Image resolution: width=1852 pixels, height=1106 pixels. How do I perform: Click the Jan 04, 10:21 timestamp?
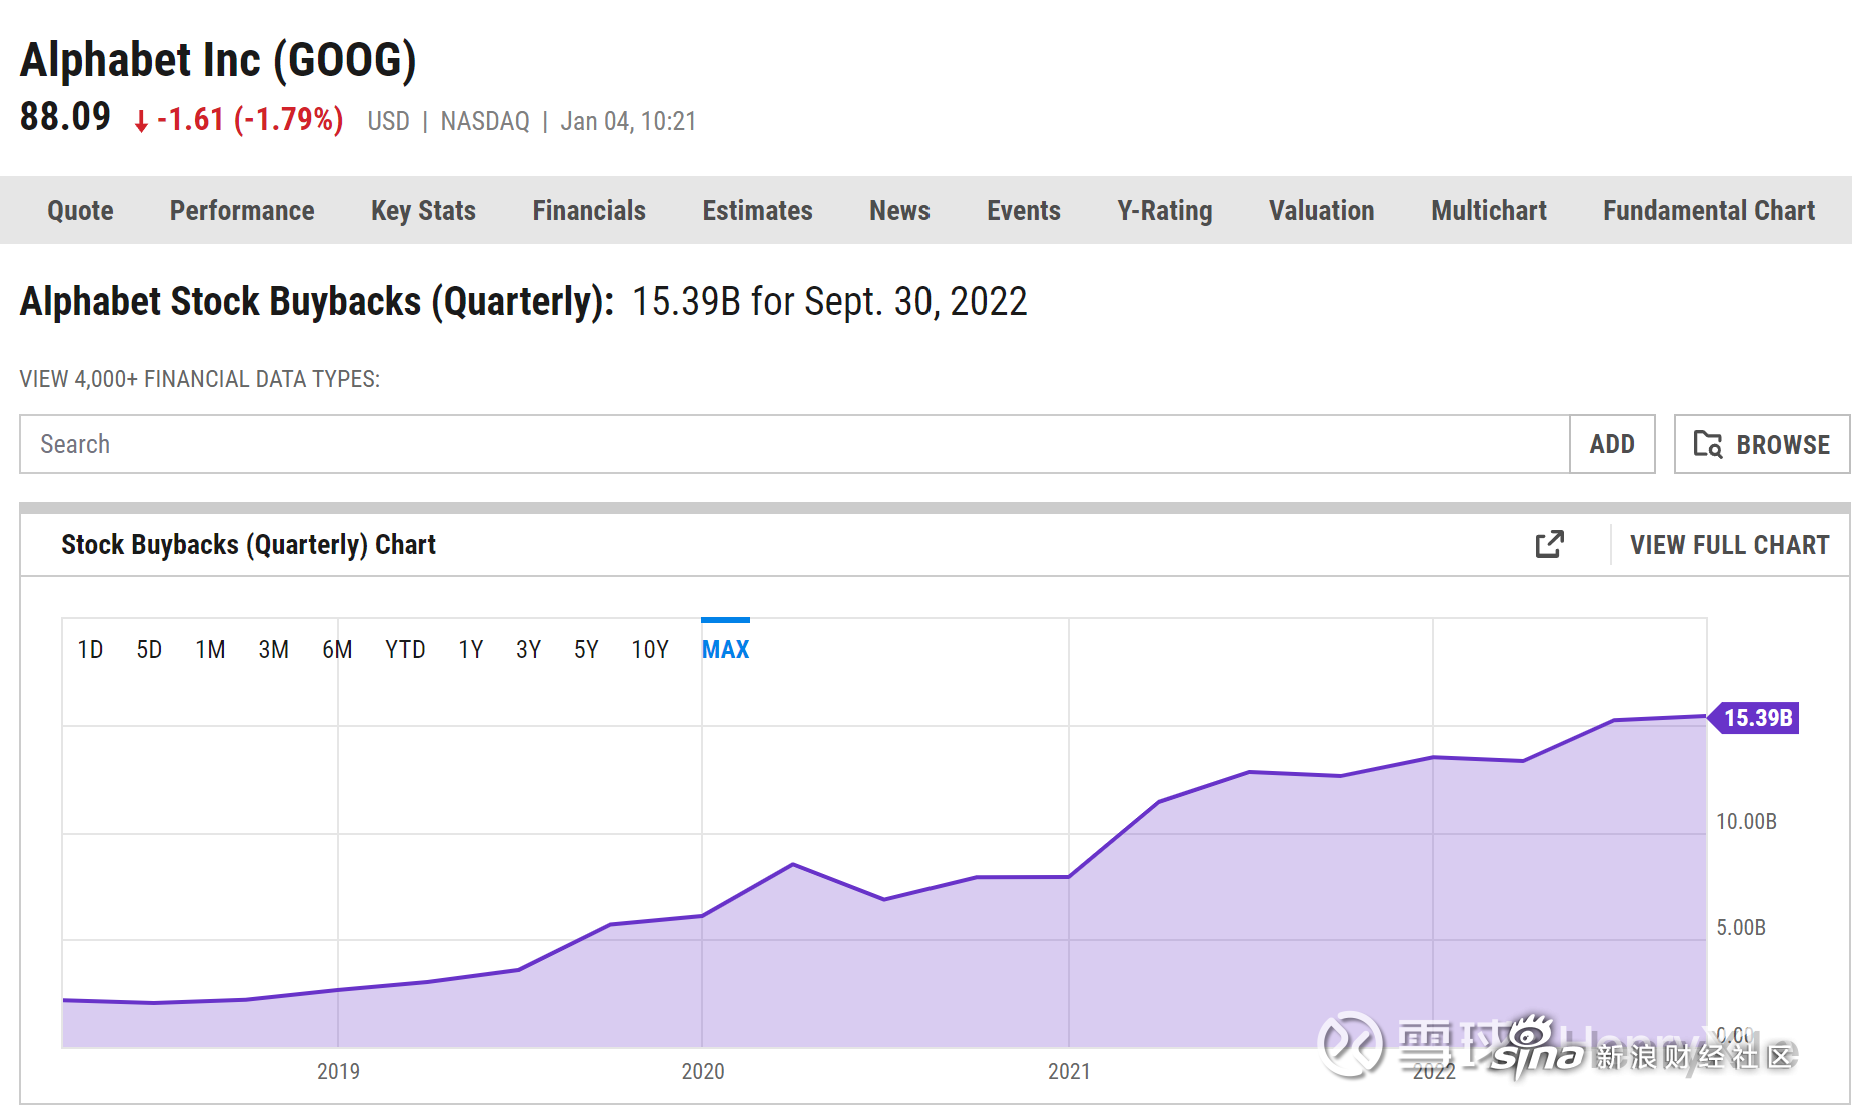pyautogui.click(x=628, y=121)
